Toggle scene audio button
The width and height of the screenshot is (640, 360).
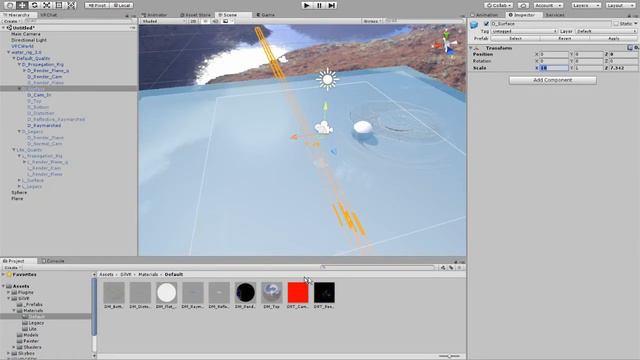pyautogui.click(x=216, y=21)
